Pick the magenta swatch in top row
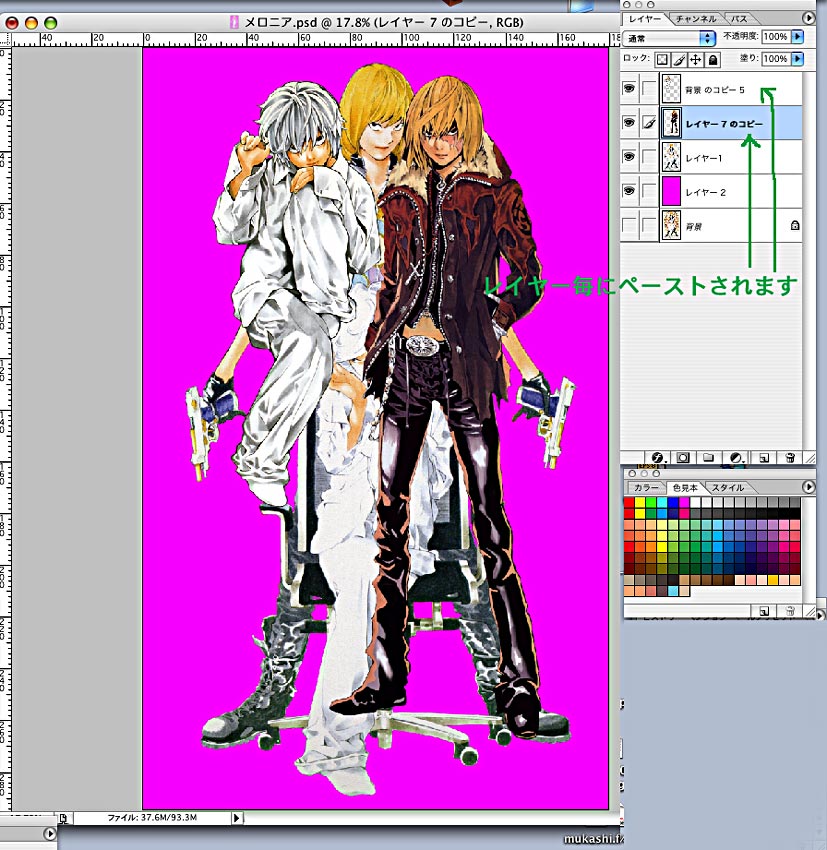 (684, 502)
